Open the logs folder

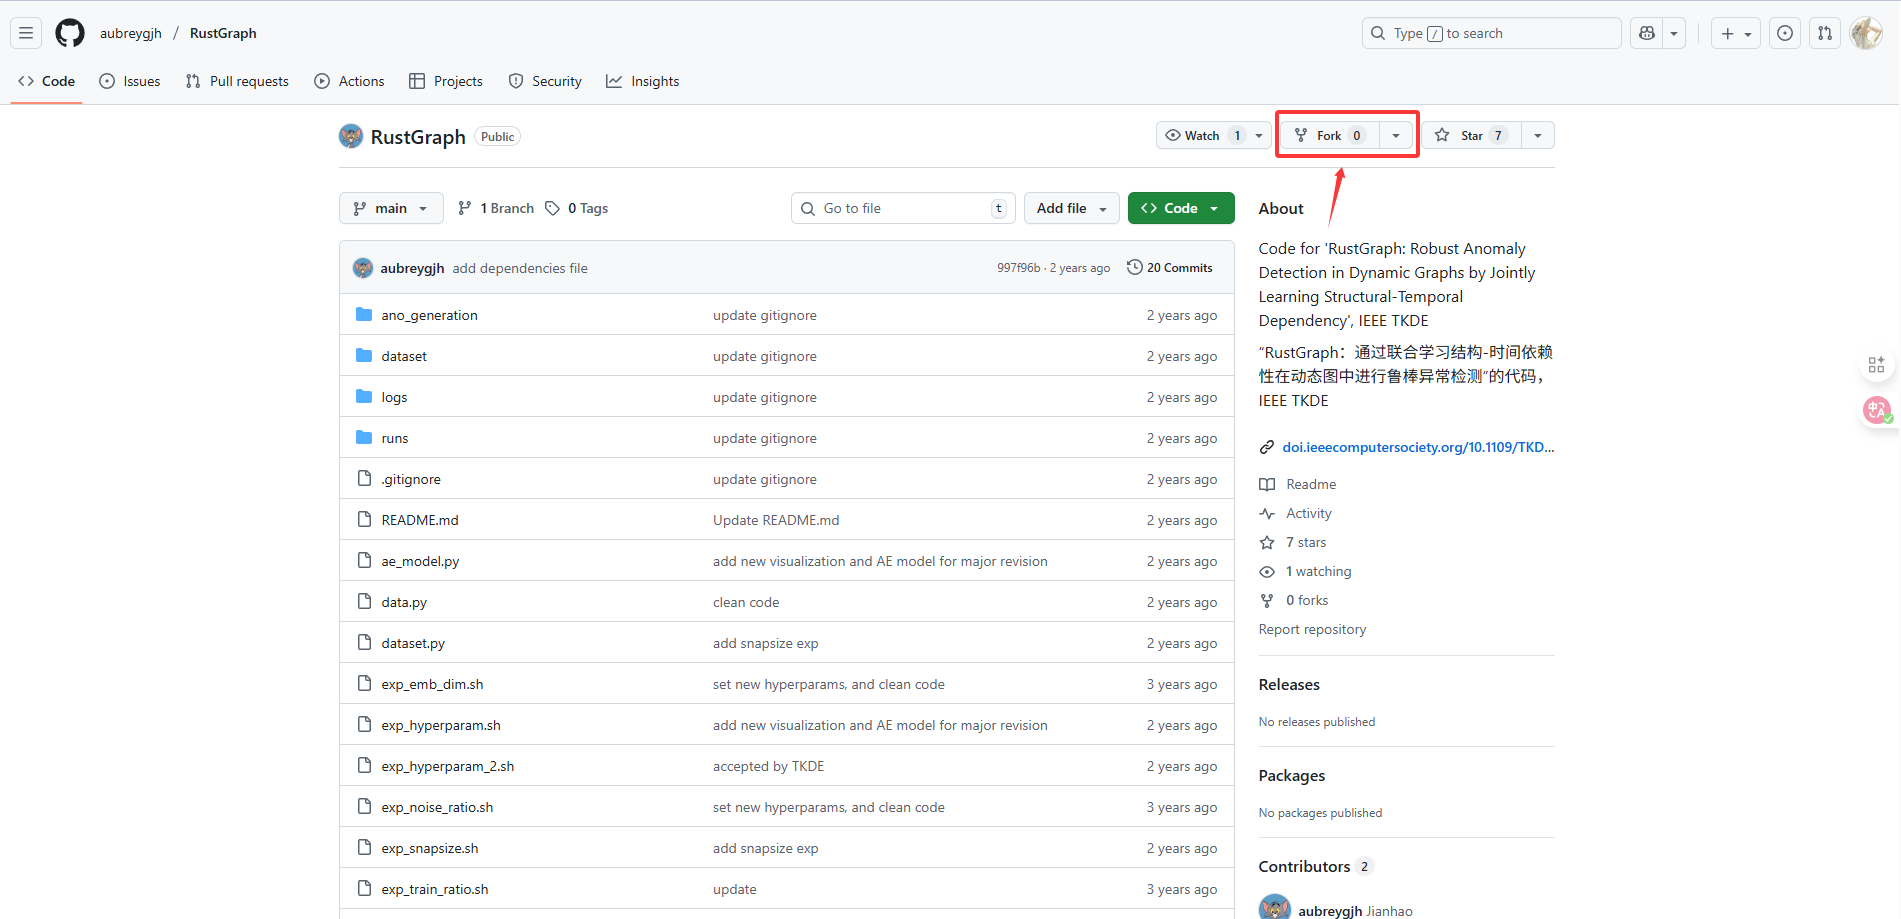pyautogui.click(x=394, y=397)
